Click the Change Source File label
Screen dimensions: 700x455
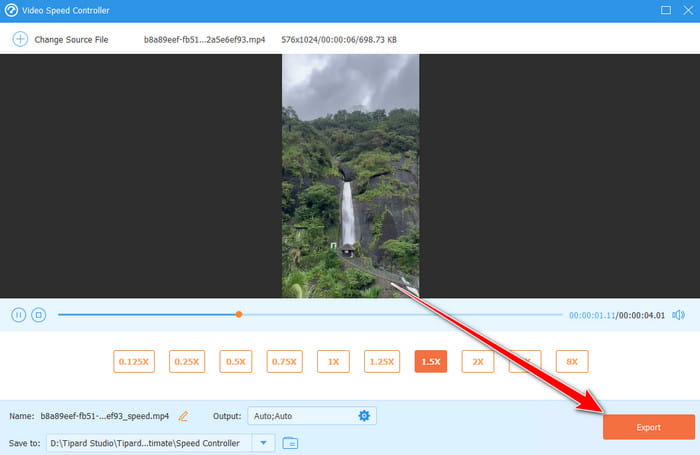click(70, 39)
